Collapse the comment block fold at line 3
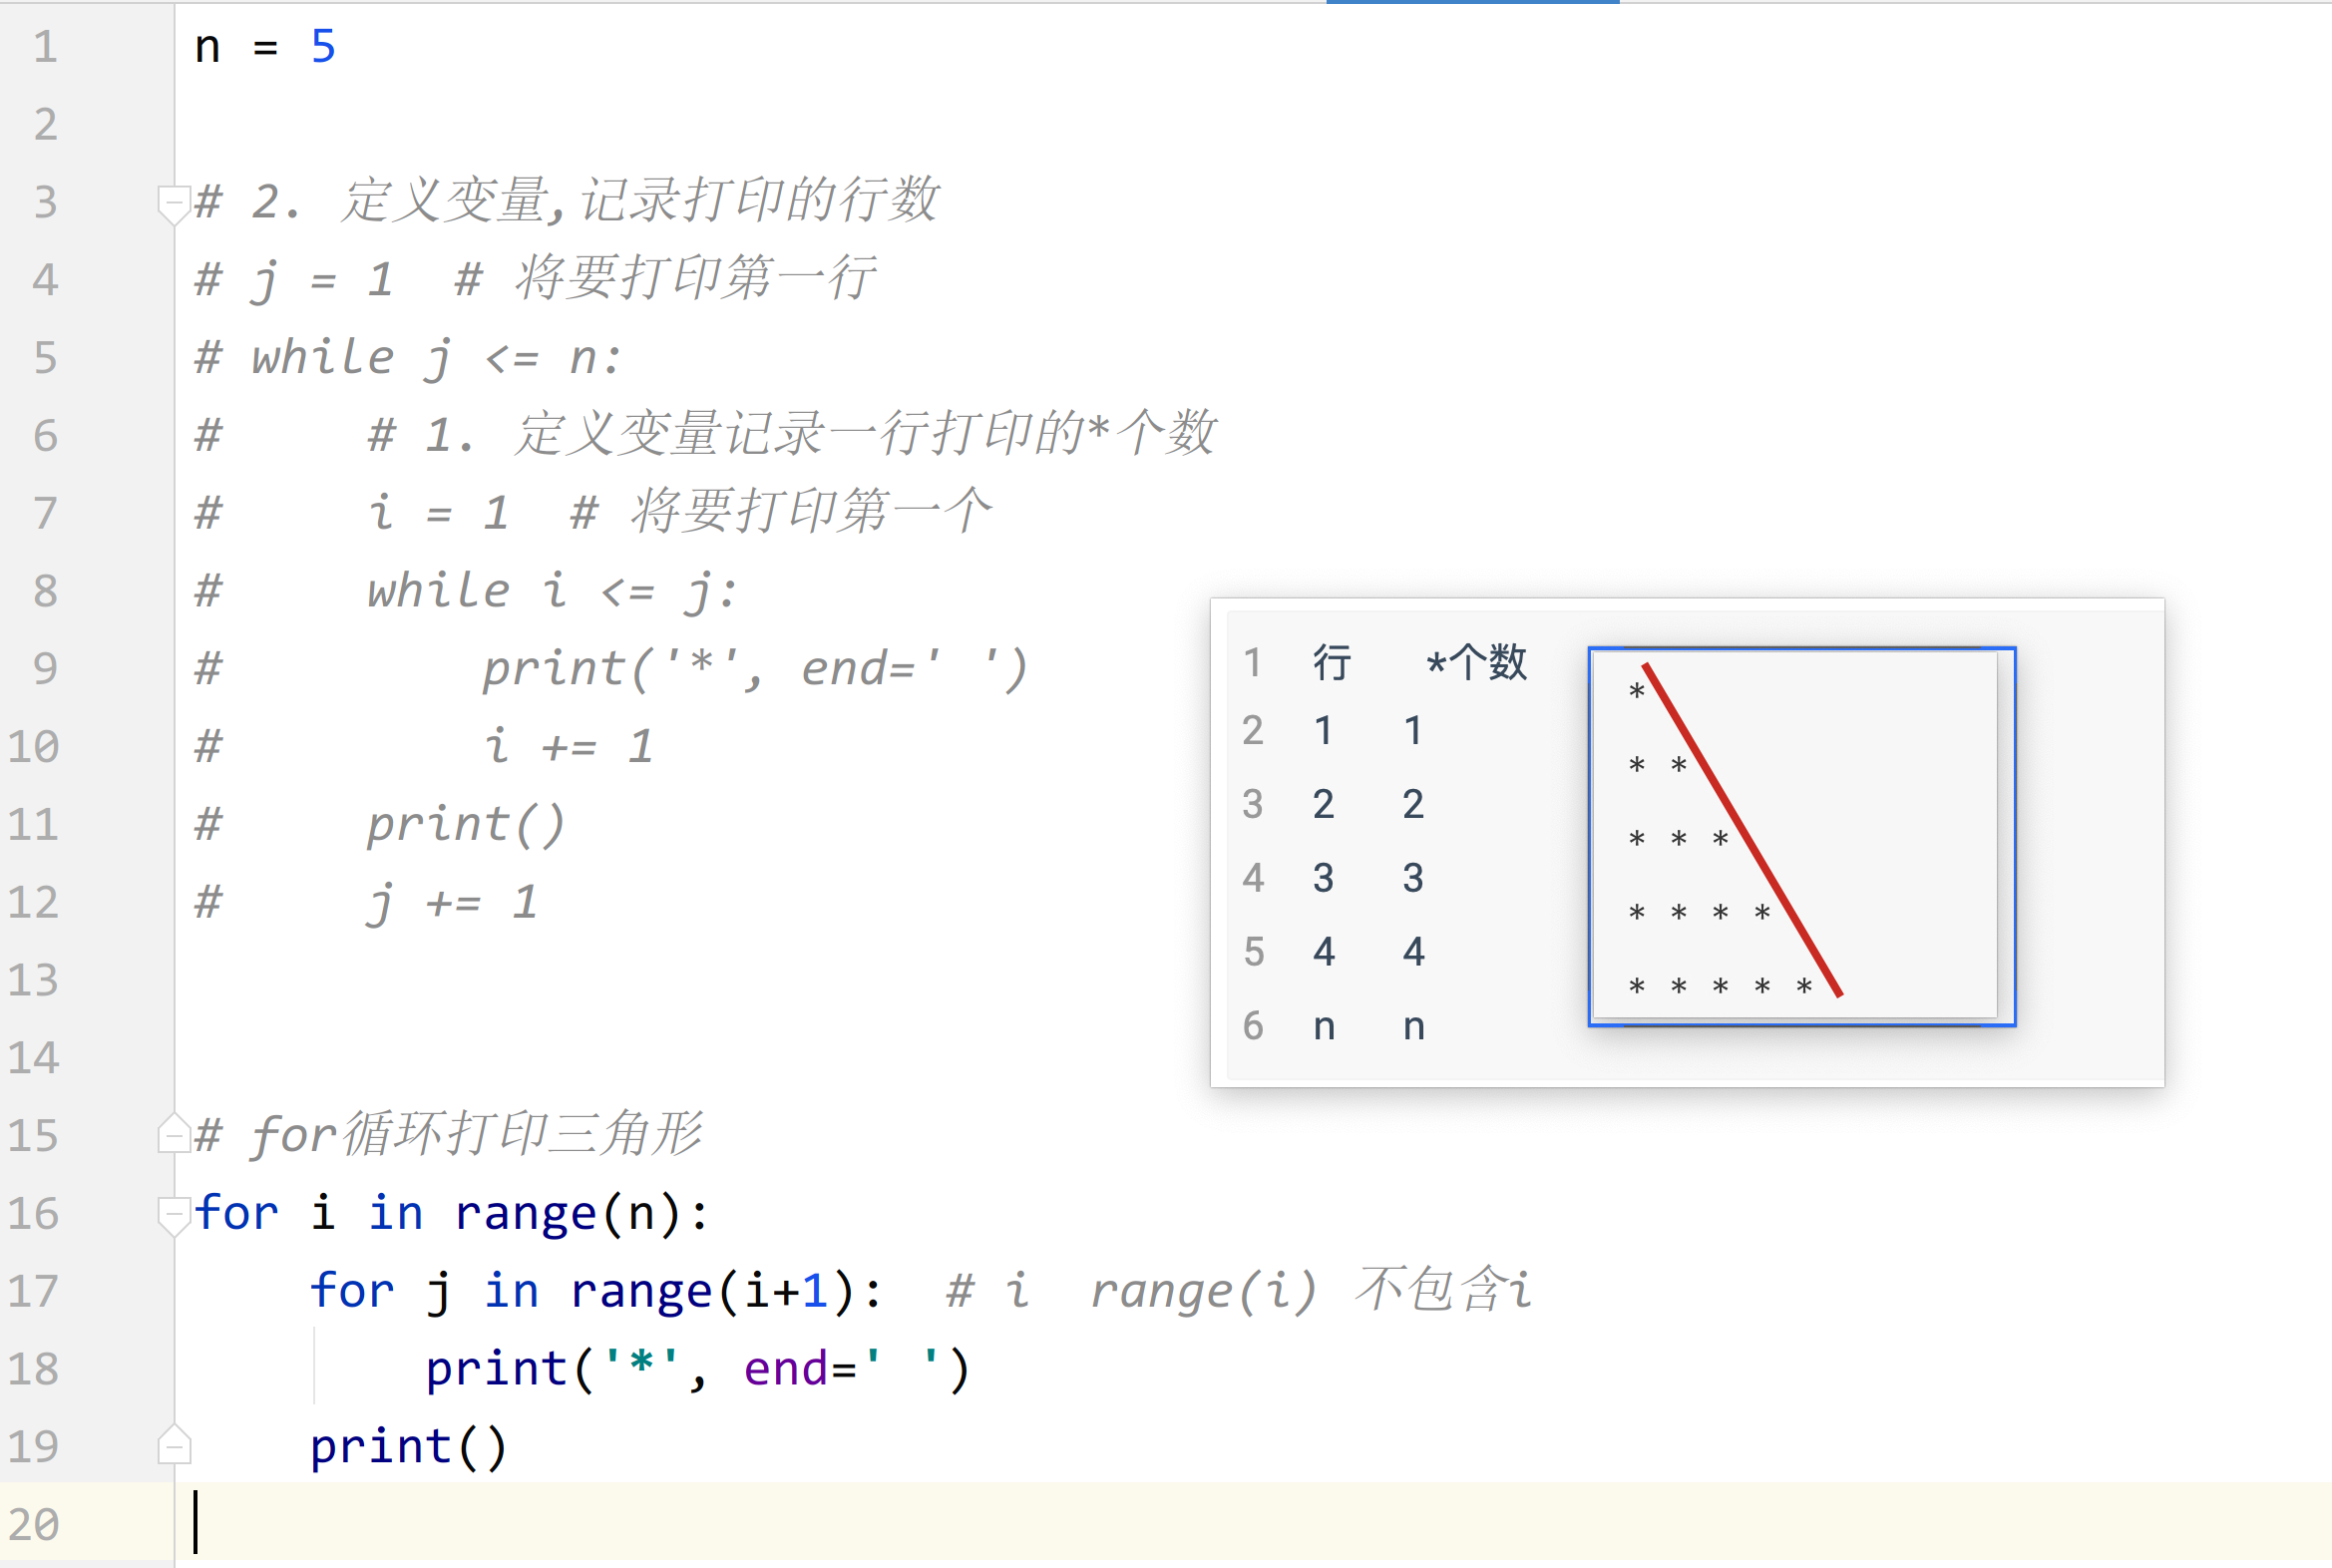The width and height of the screenshot is (2332, 1568). tap(174, 203)
